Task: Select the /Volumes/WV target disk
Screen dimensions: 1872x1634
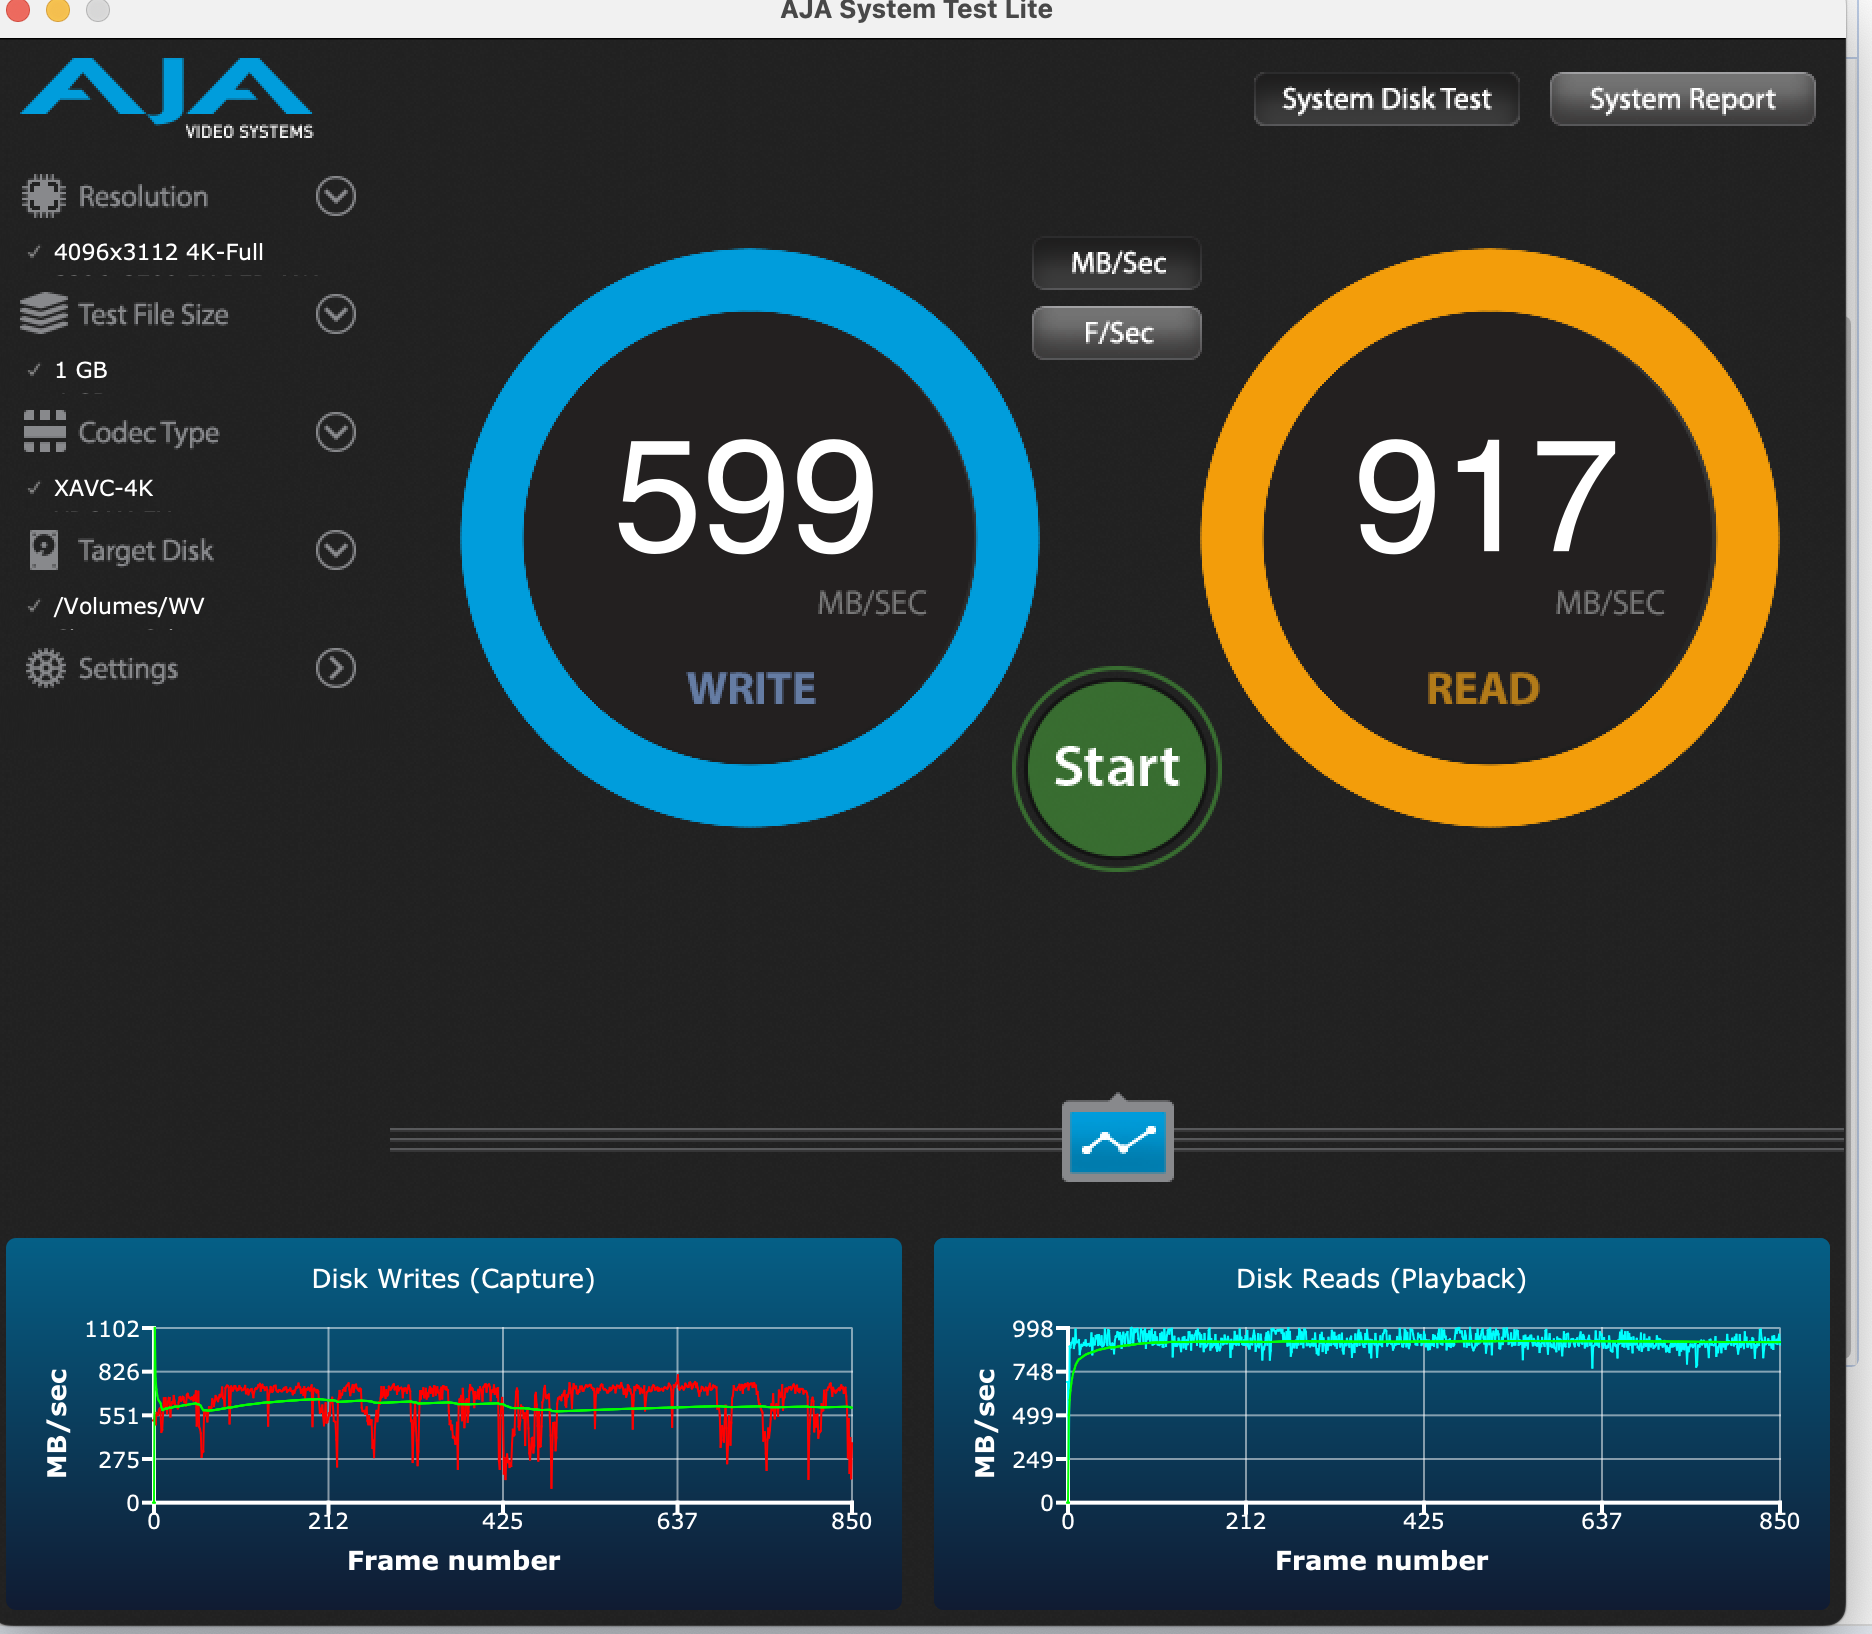Action: [129, 606]
